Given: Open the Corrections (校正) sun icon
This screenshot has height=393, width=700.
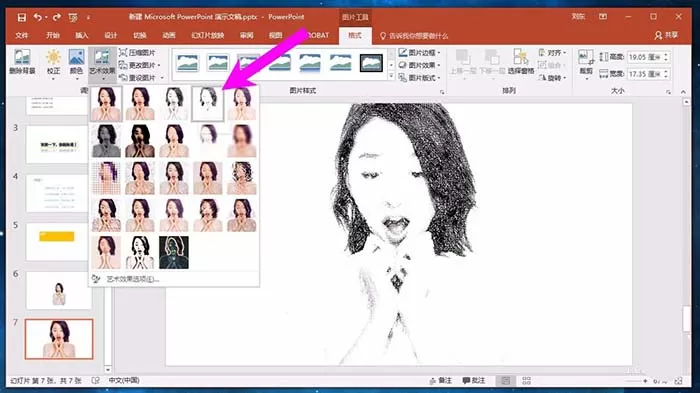Looking at the screenshot, I should [54, 62].
